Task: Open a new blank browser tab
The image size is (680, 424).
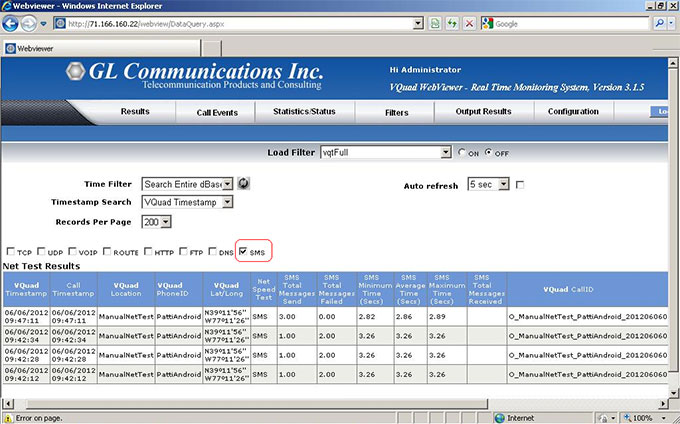Action: tap(212, 49)
